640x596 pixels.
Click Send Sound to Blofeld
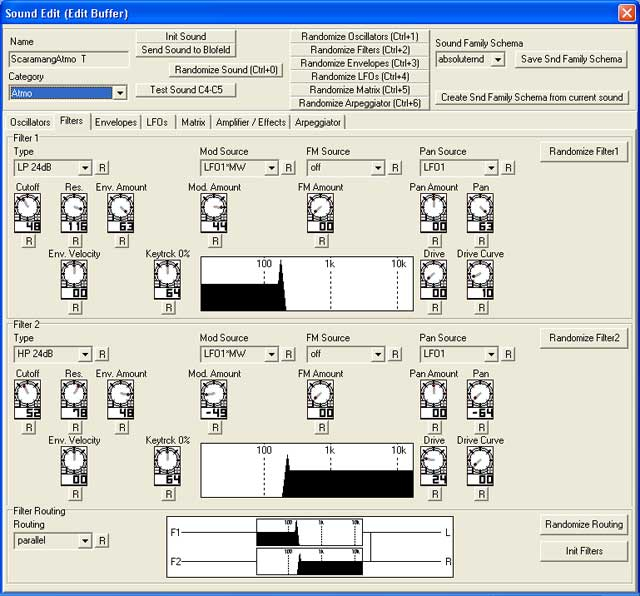186,50
